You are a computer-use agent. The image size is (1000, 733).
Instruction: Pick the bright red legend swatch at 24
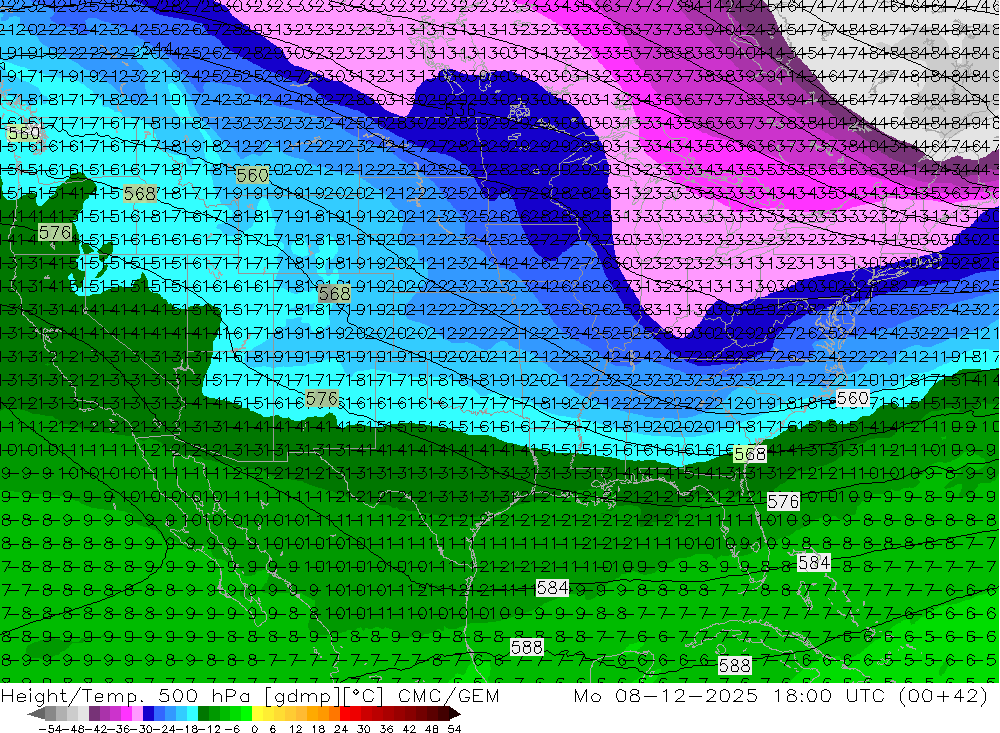[x=345, y=713]
